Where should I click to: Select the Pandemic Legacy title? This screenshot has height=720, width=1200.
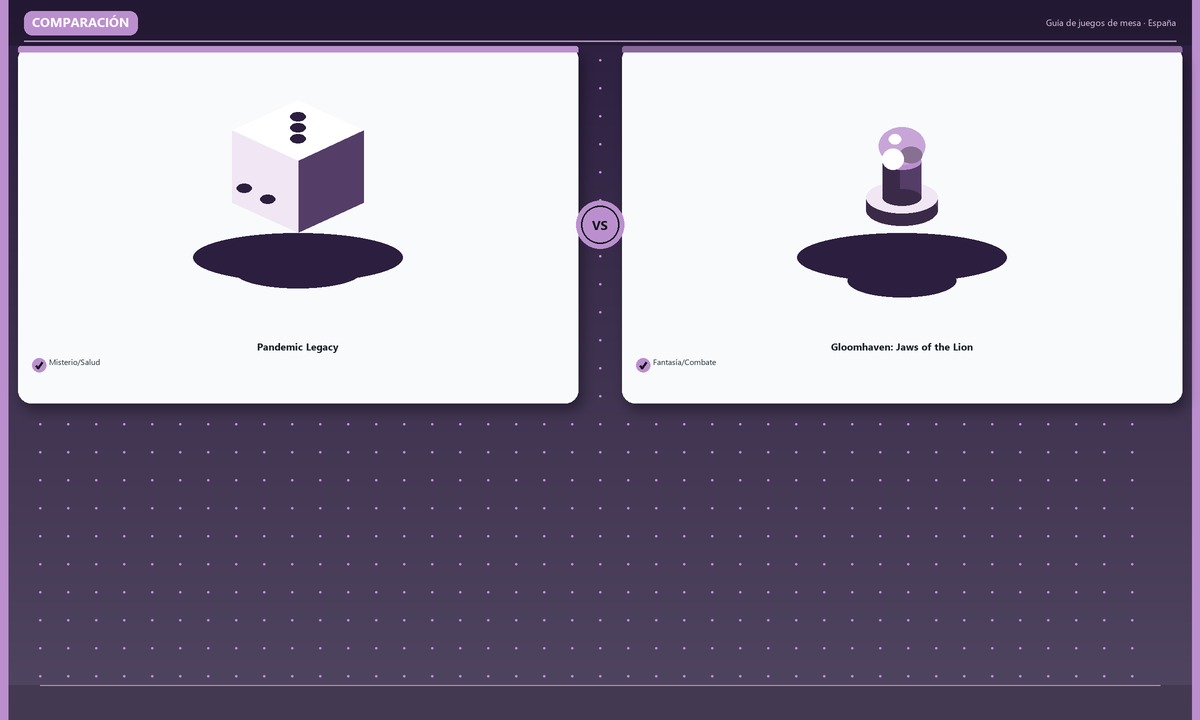298,347
